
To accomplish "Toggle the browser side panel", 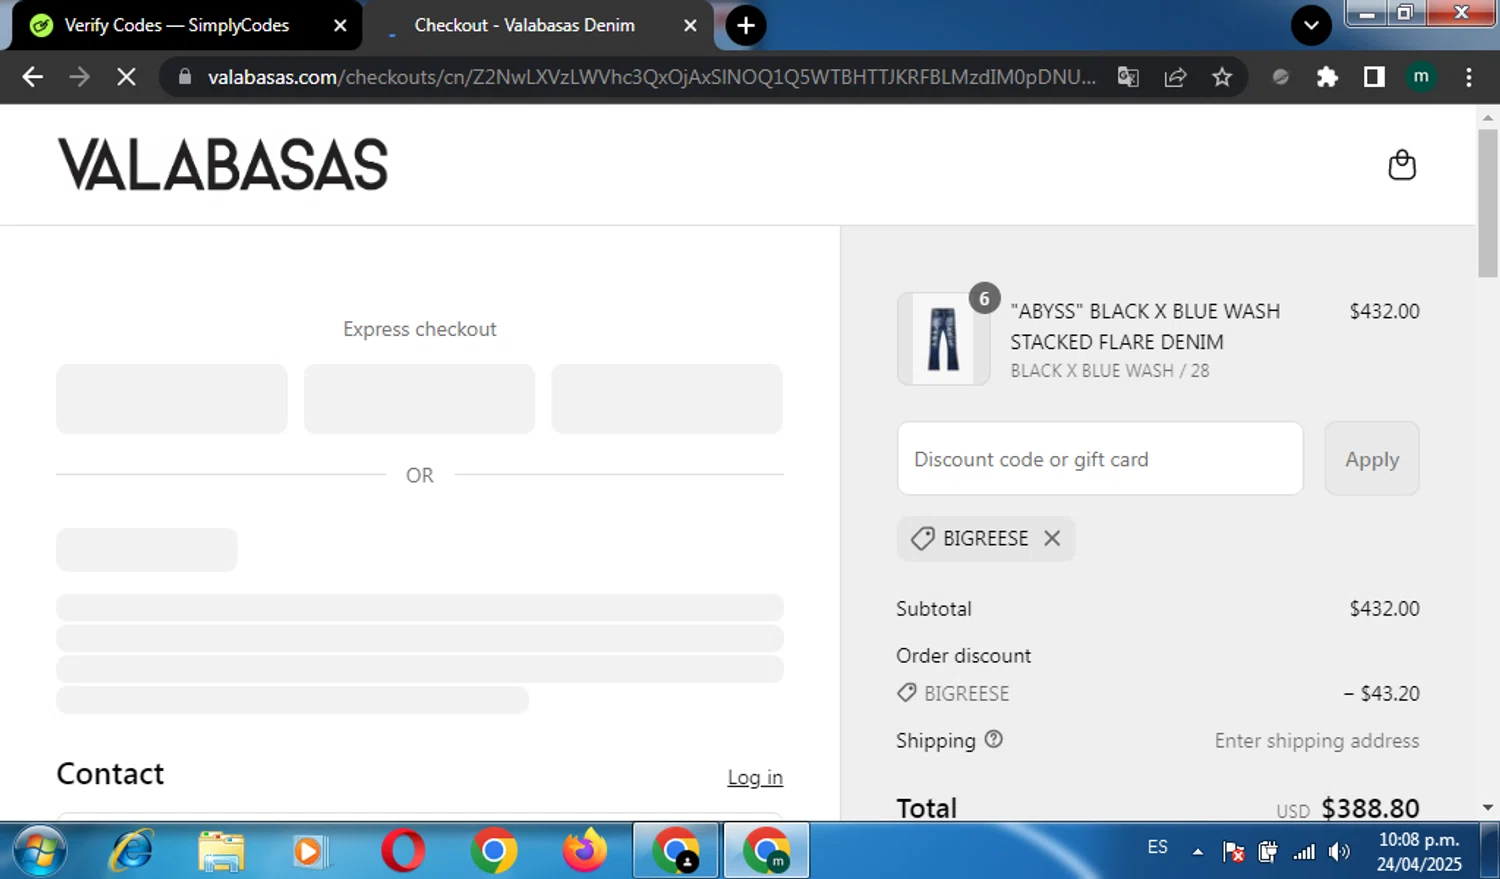I will point(1374,77).
